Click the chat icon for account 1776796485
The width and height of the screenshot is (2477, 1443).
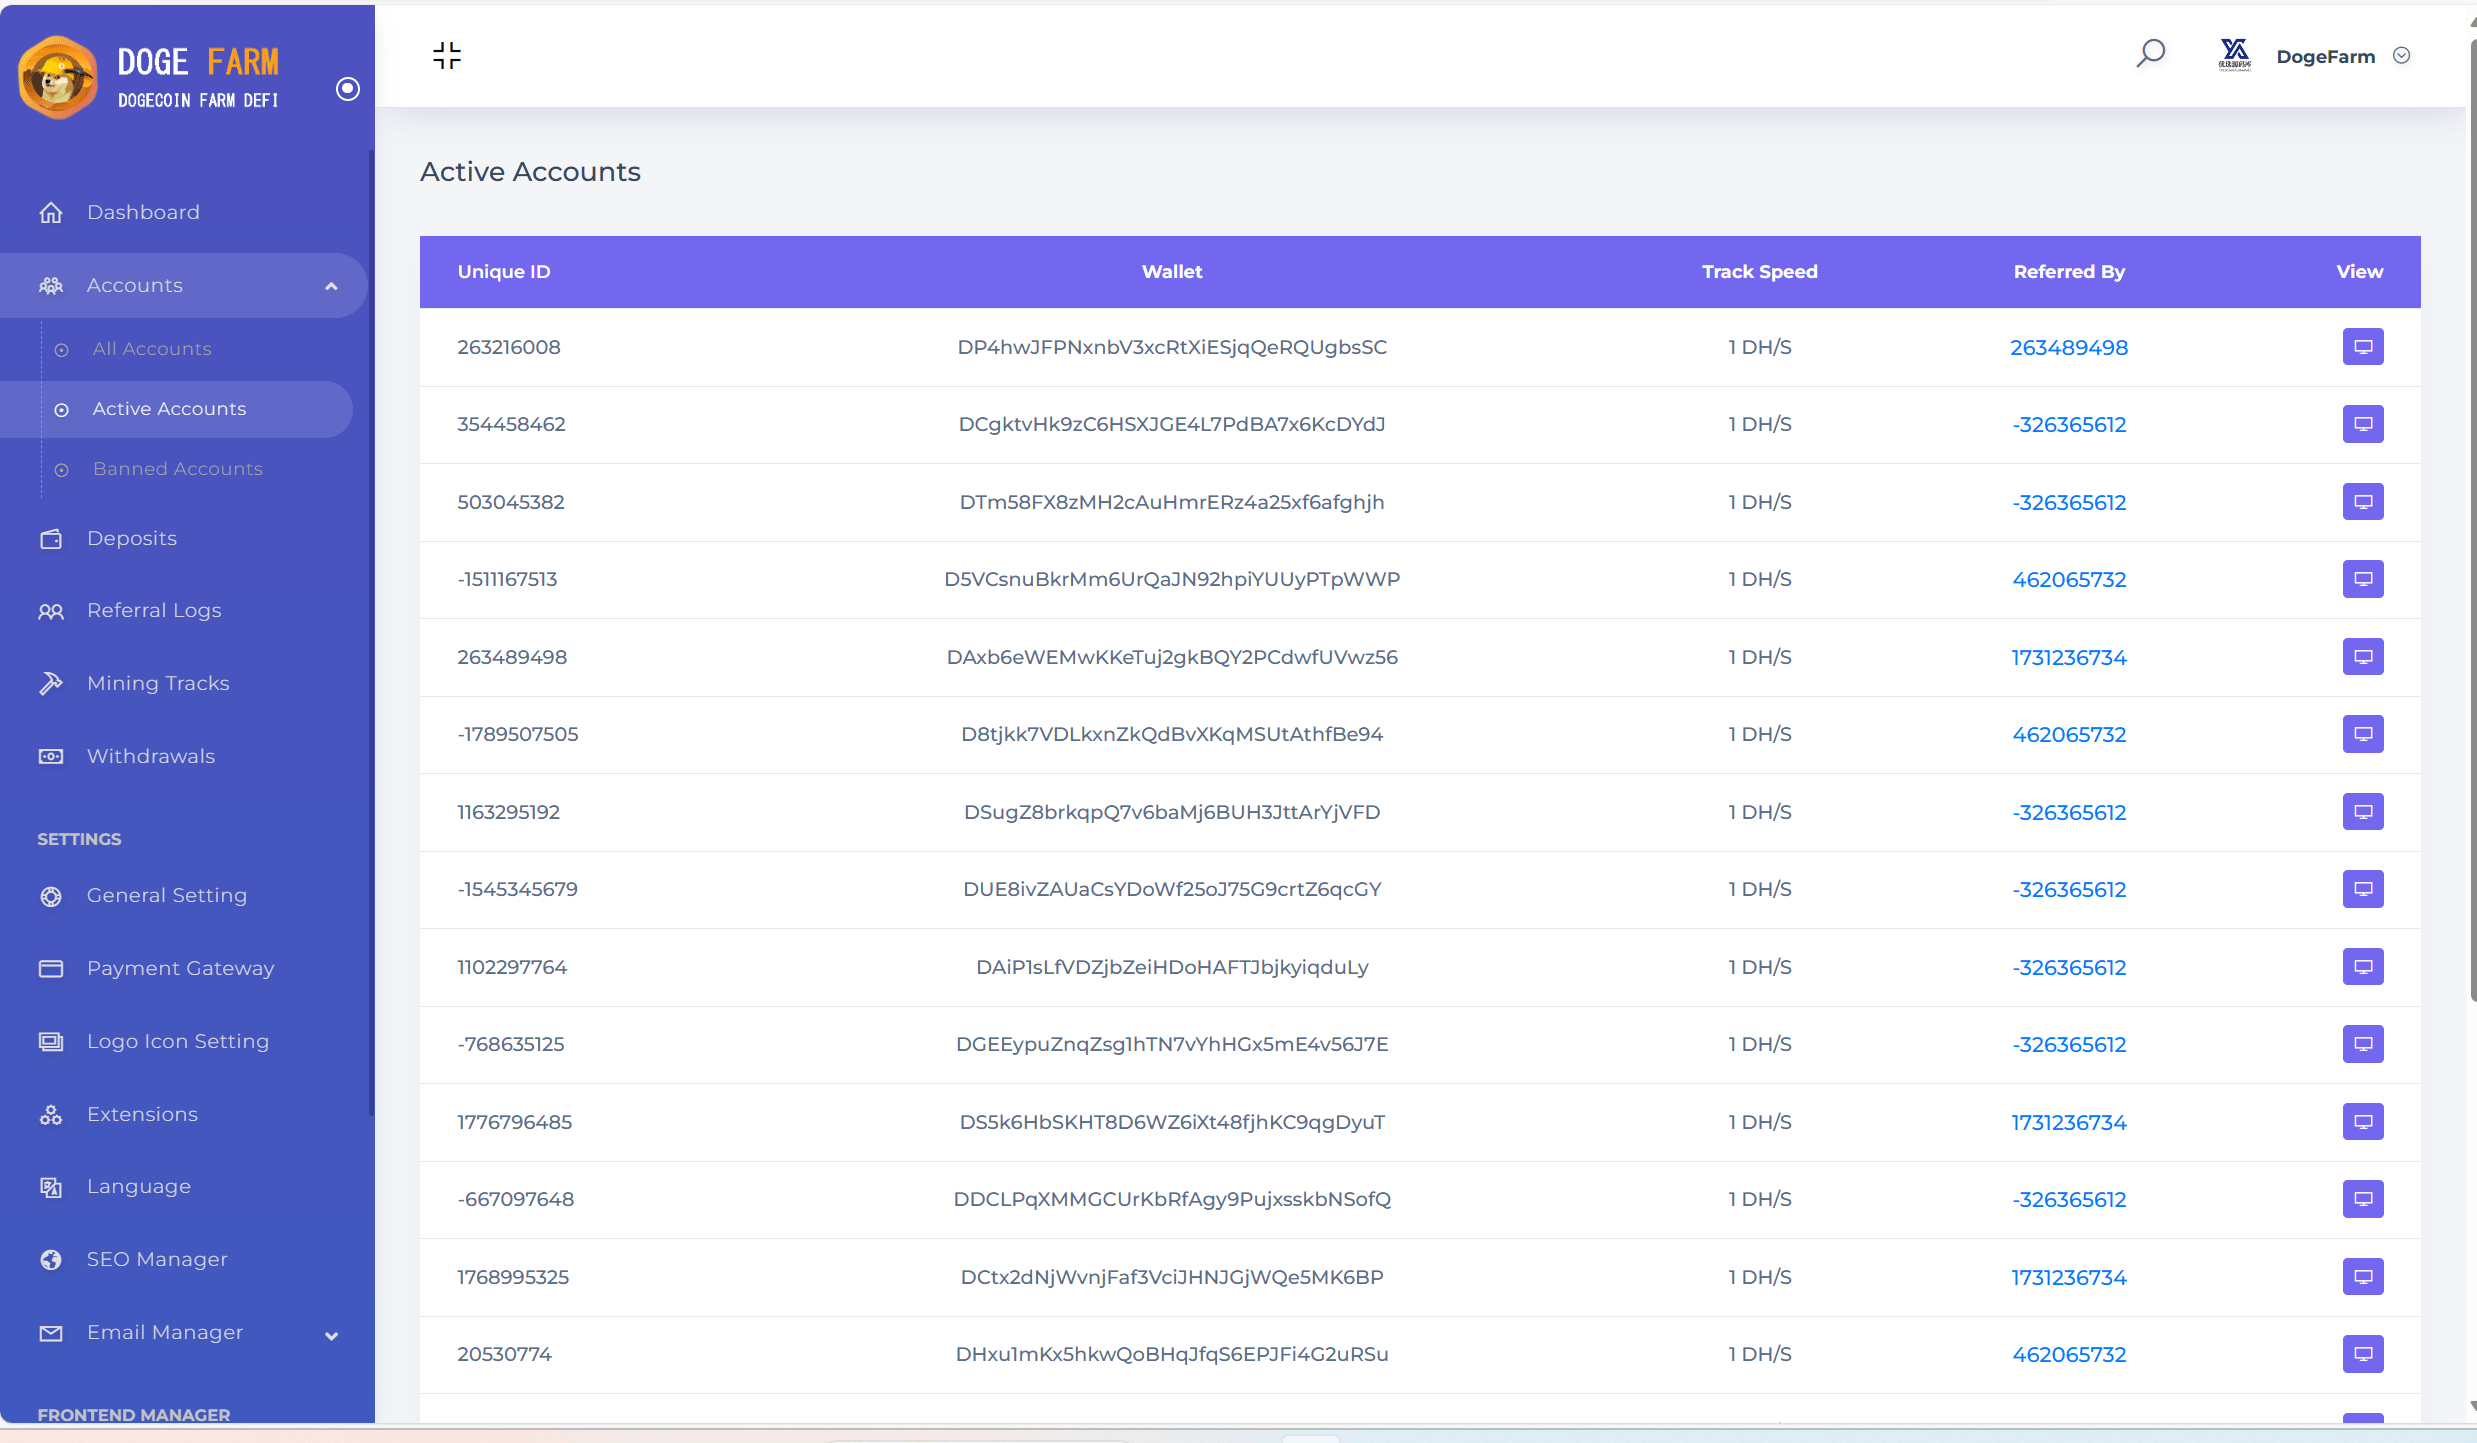click(x=2364, y=1120)
